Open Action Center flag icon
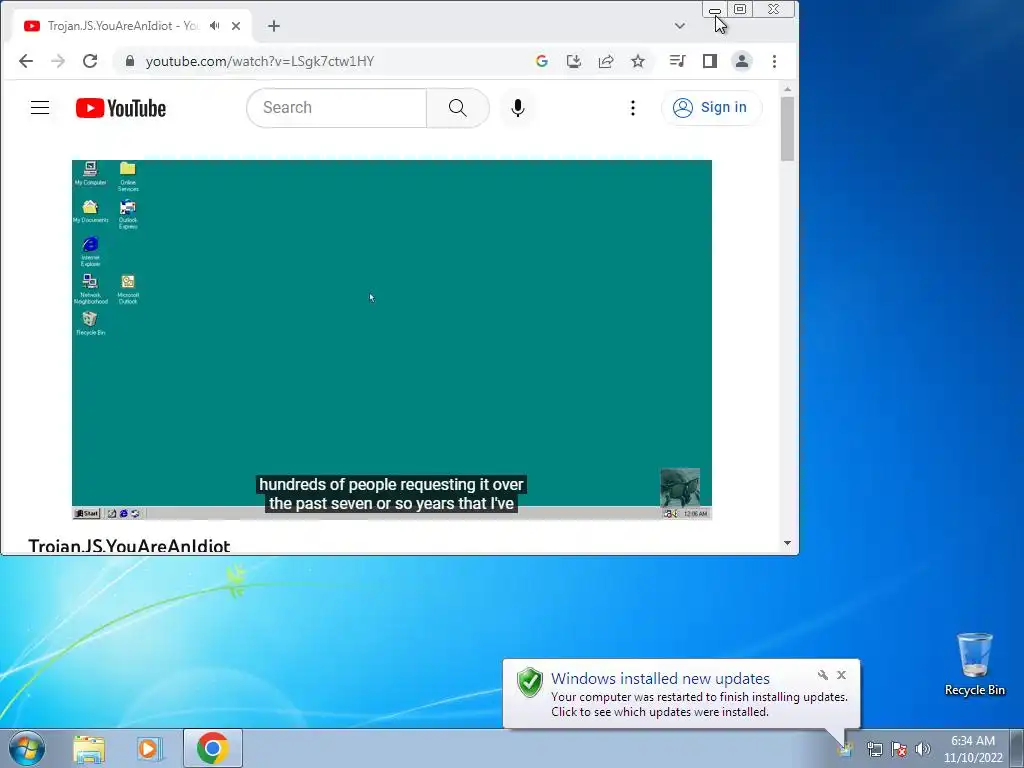1024x768 pixels. click(899, 749)
